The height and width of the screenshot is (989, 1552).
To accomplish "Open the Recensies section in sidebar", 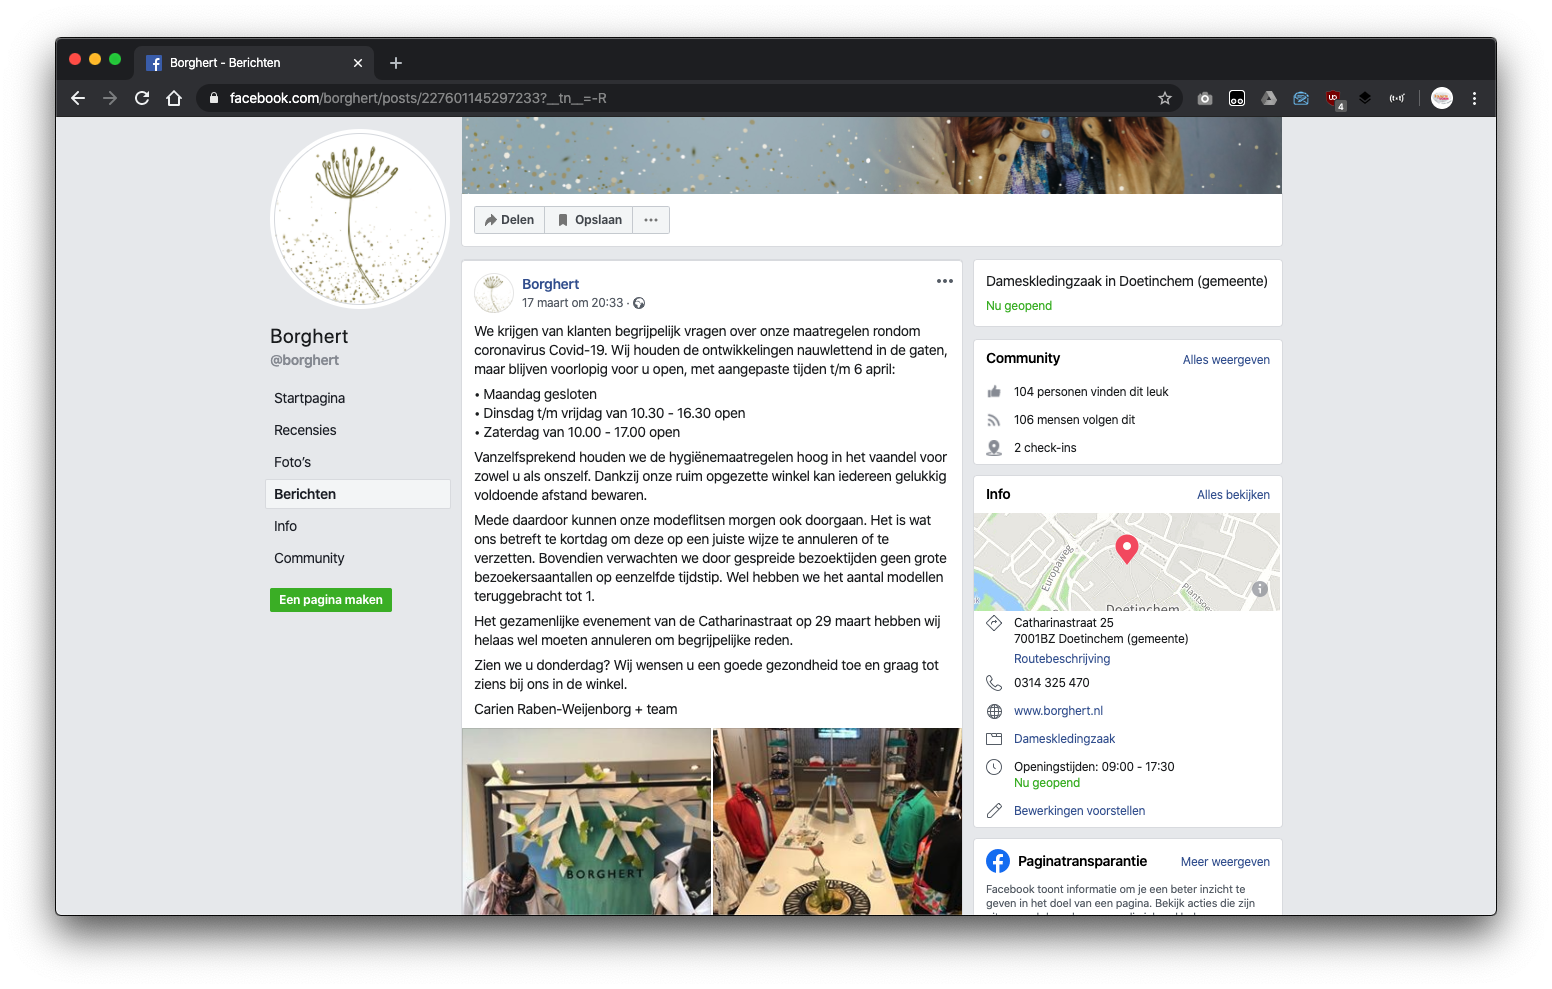I will [305, 430].
